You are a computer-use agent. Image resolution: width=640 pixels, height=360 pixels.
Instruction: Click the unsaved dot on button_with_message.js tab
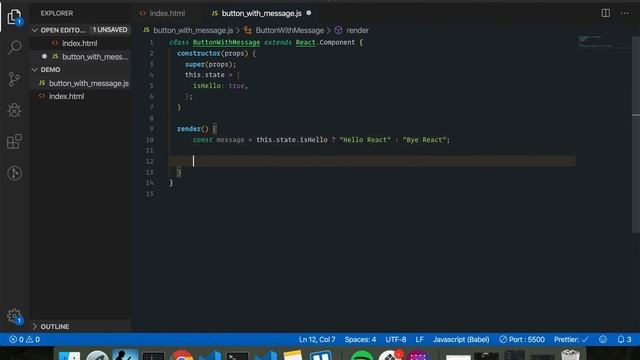click(x=309, y=13)
